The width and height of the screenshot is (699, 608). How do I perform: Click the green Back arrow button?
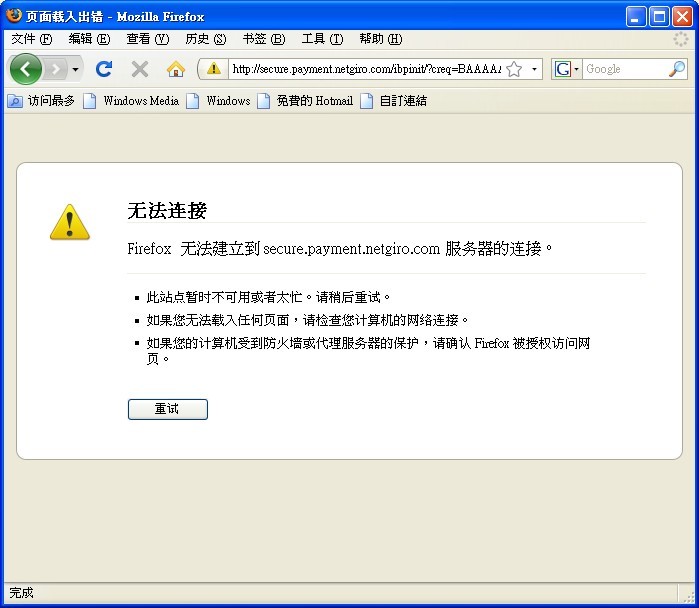point(25,69)
